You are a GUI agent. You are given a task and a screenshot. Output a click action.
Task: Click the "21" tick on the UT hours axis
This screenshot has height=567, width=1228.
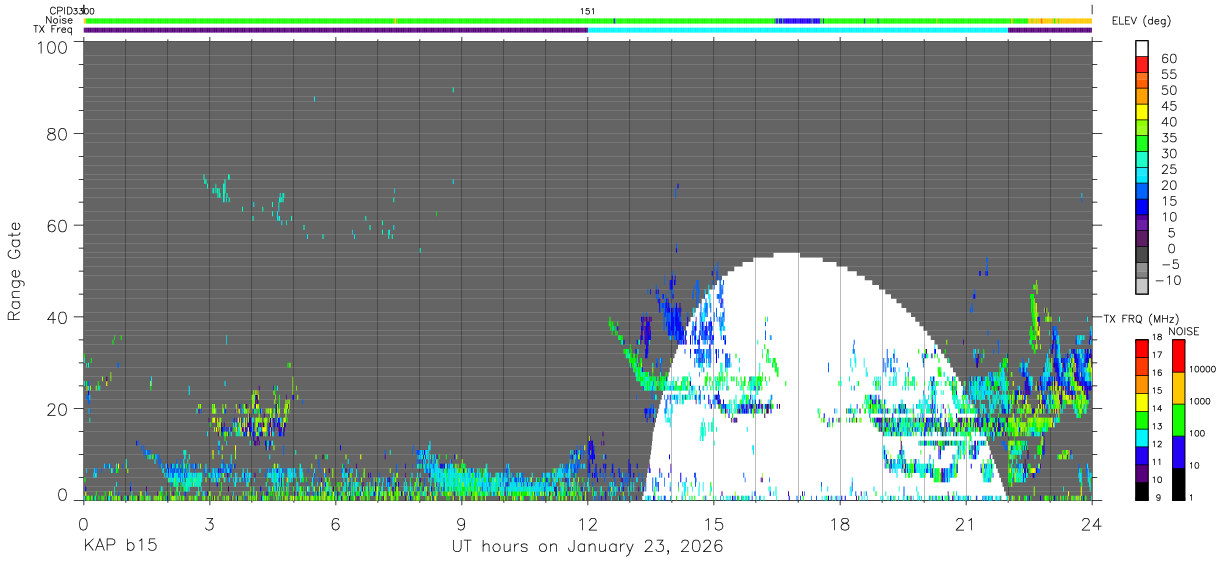(x=966, y=523)
